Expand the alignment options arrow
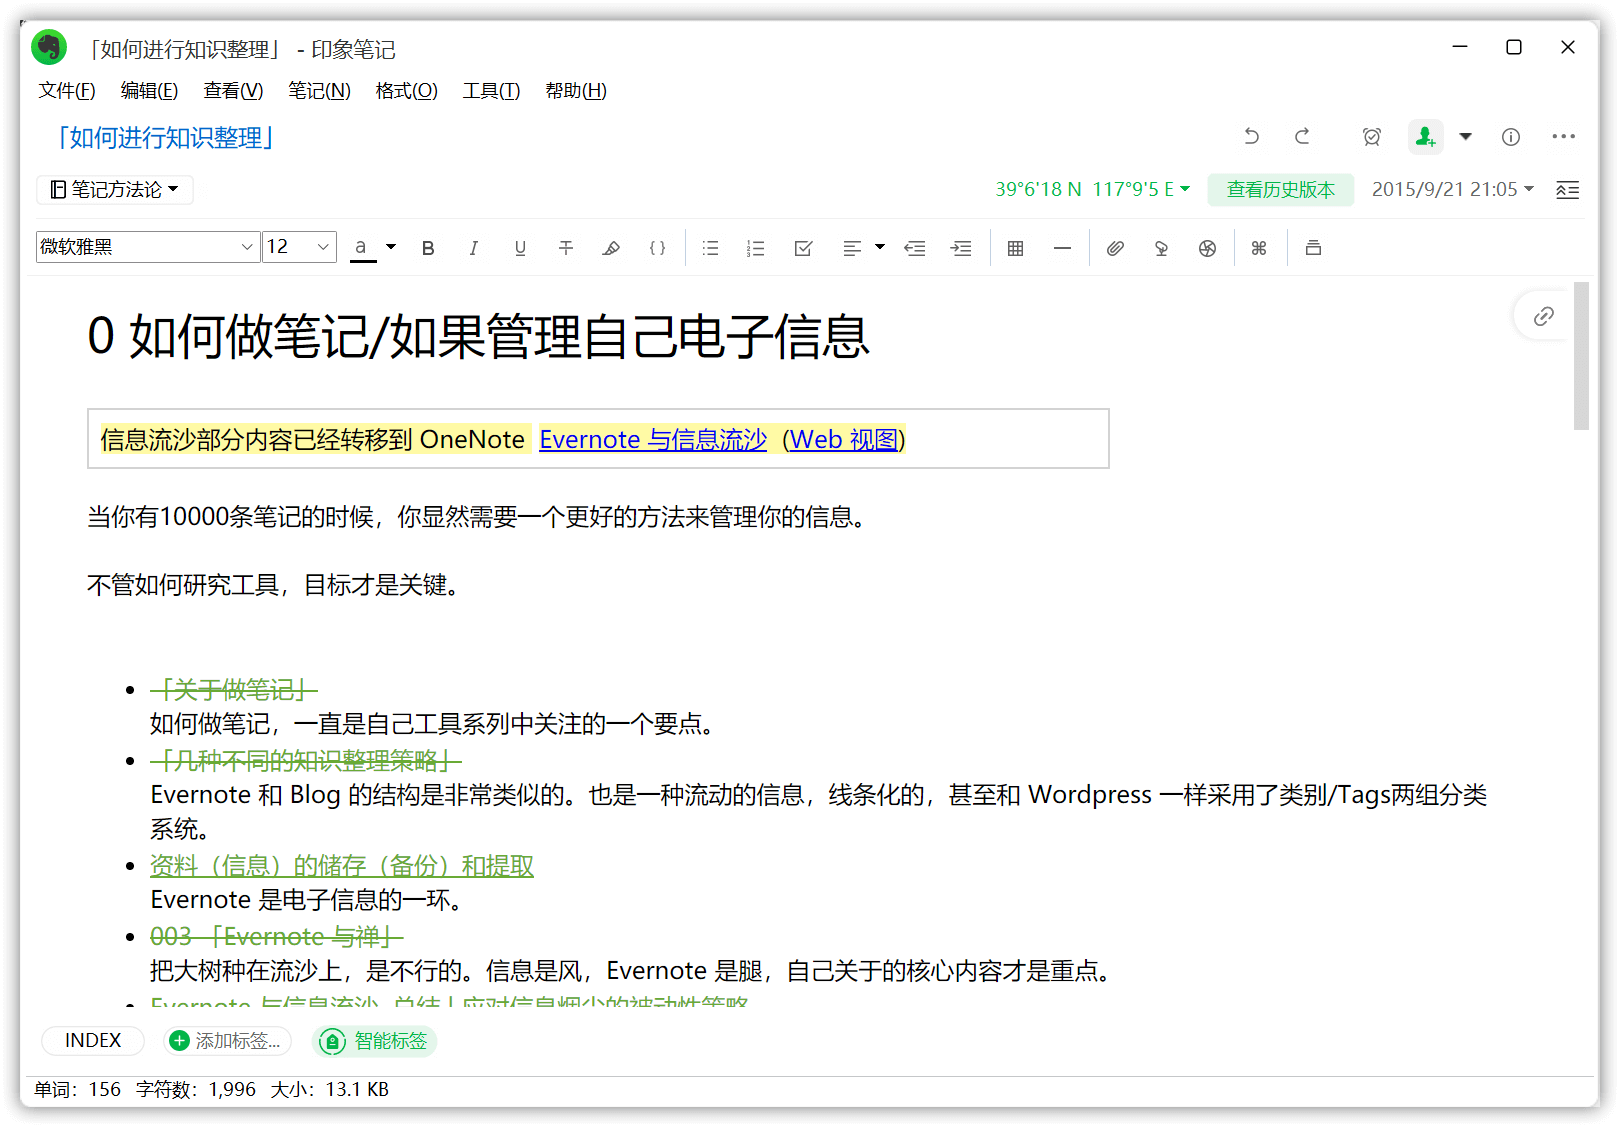 pyautogui.click(x=880, y=247)
